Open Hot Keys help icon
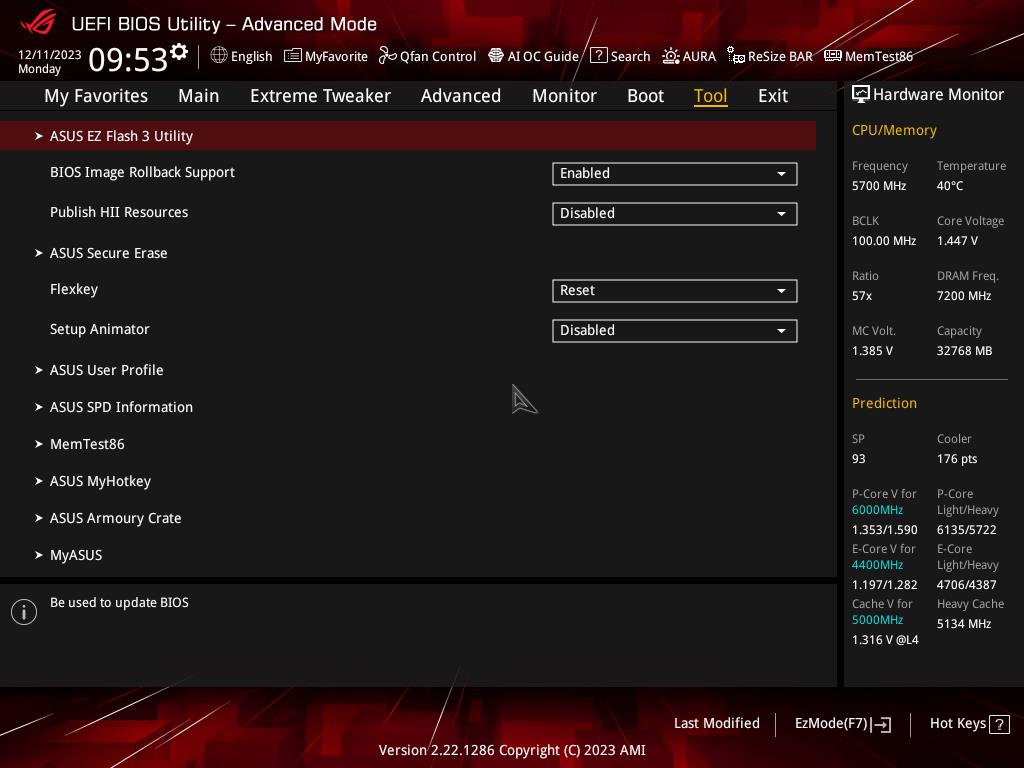This screenshot has height=768, width=1024. [x=999, y=724]
